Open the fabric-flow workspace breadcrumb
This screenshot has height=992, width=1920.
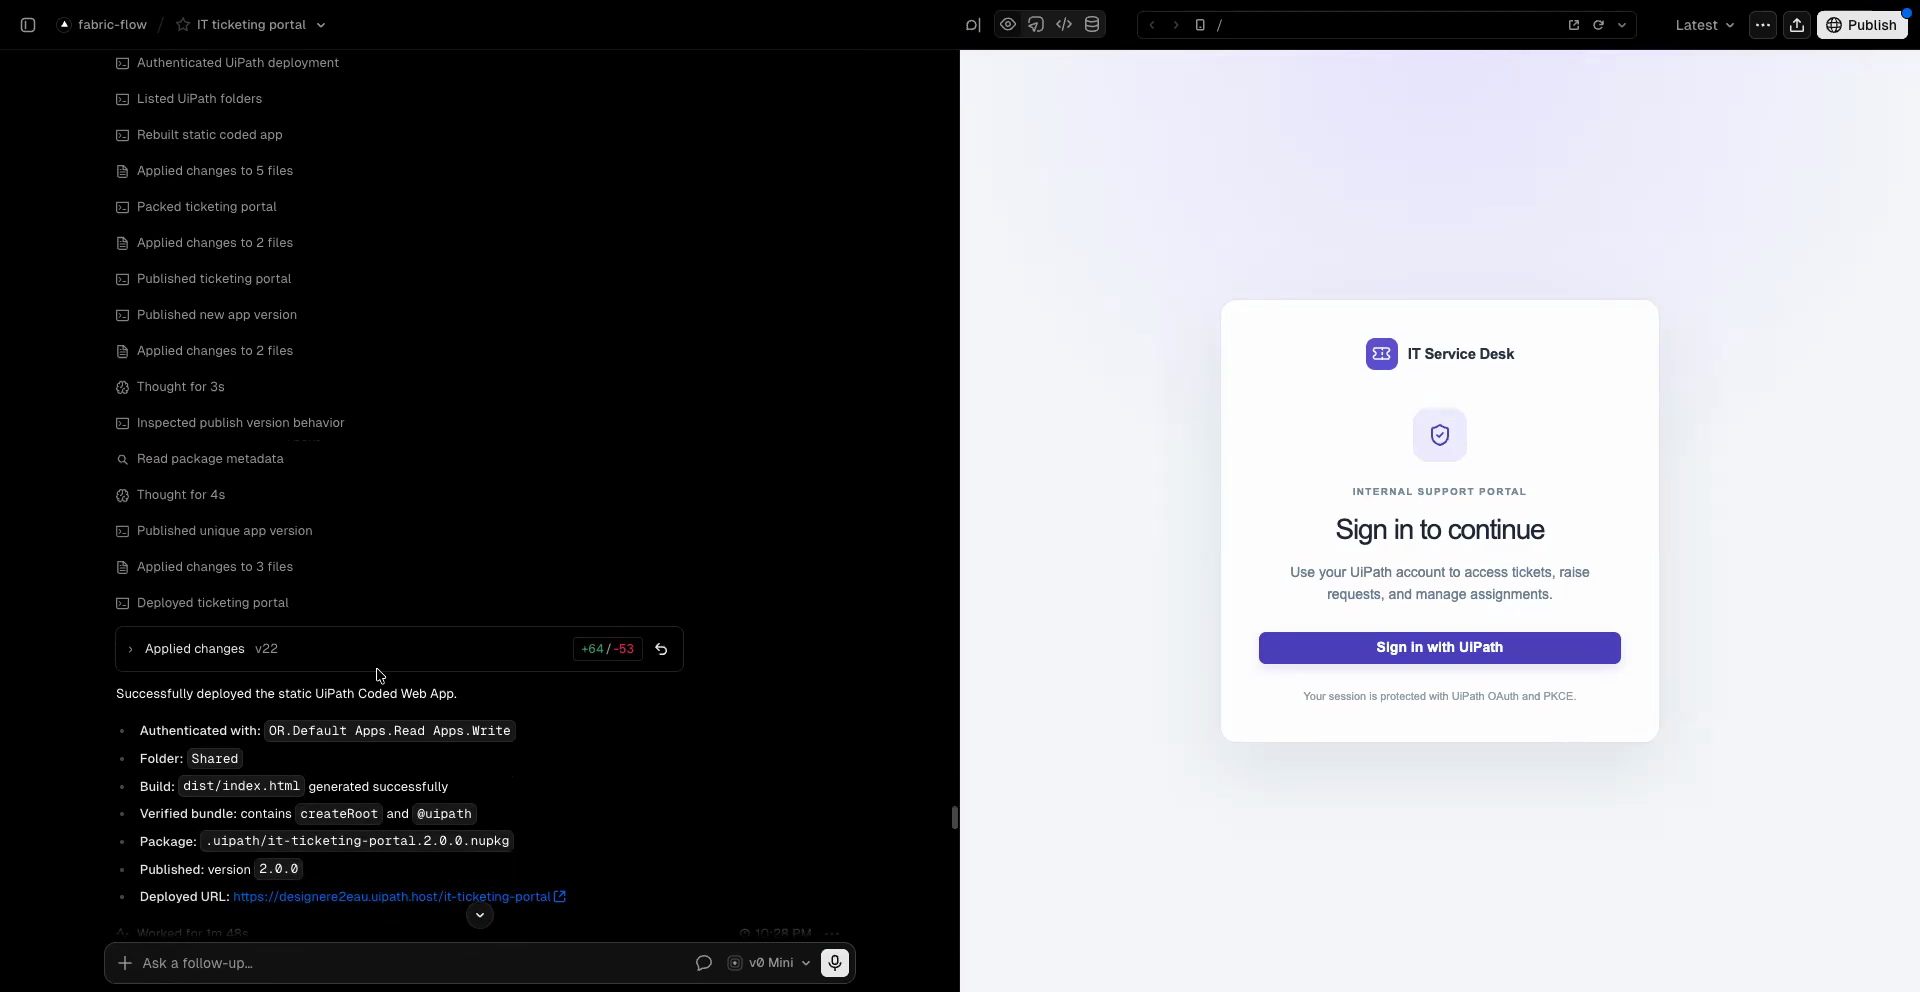[x=102, y=25]
